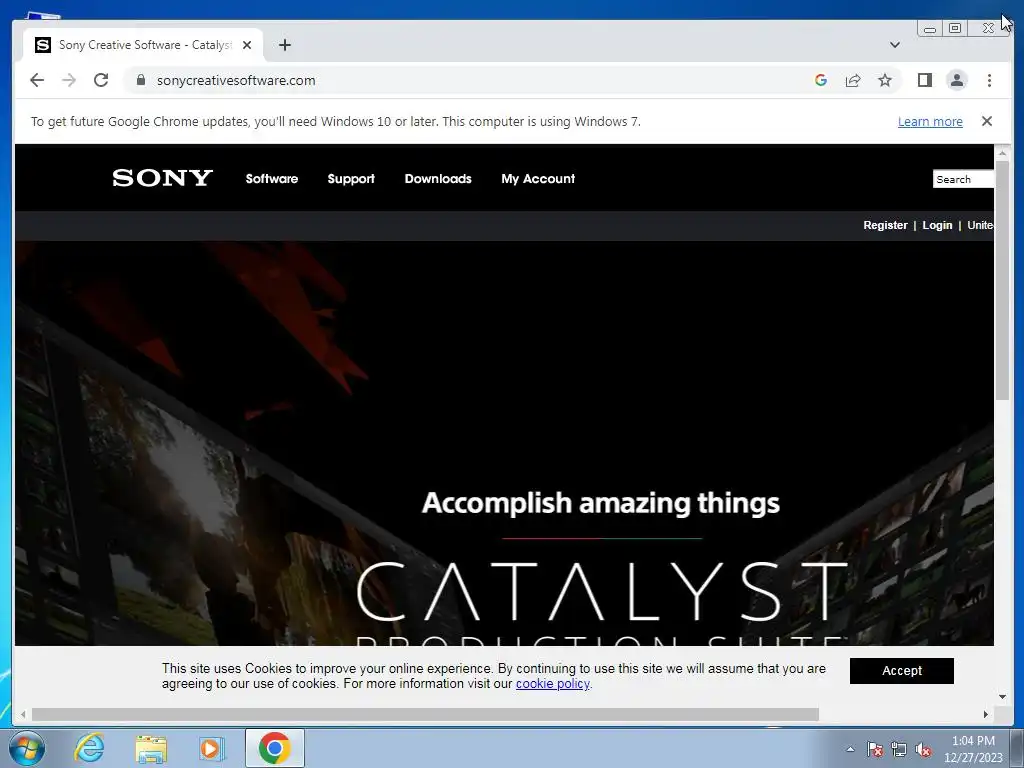Open the Windows Start menu
This screenshot has height=768, width=1024.
tap(27, 748)
